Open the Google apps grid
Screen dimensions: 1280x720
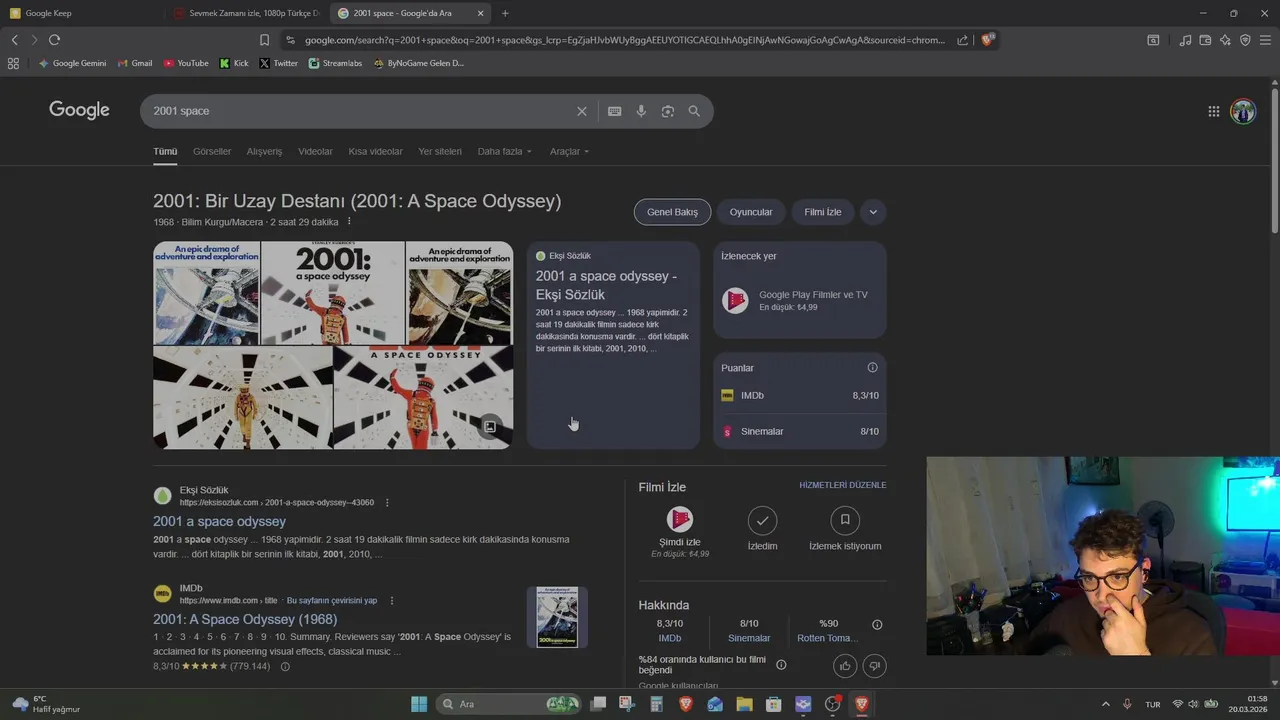point(1213,111)
